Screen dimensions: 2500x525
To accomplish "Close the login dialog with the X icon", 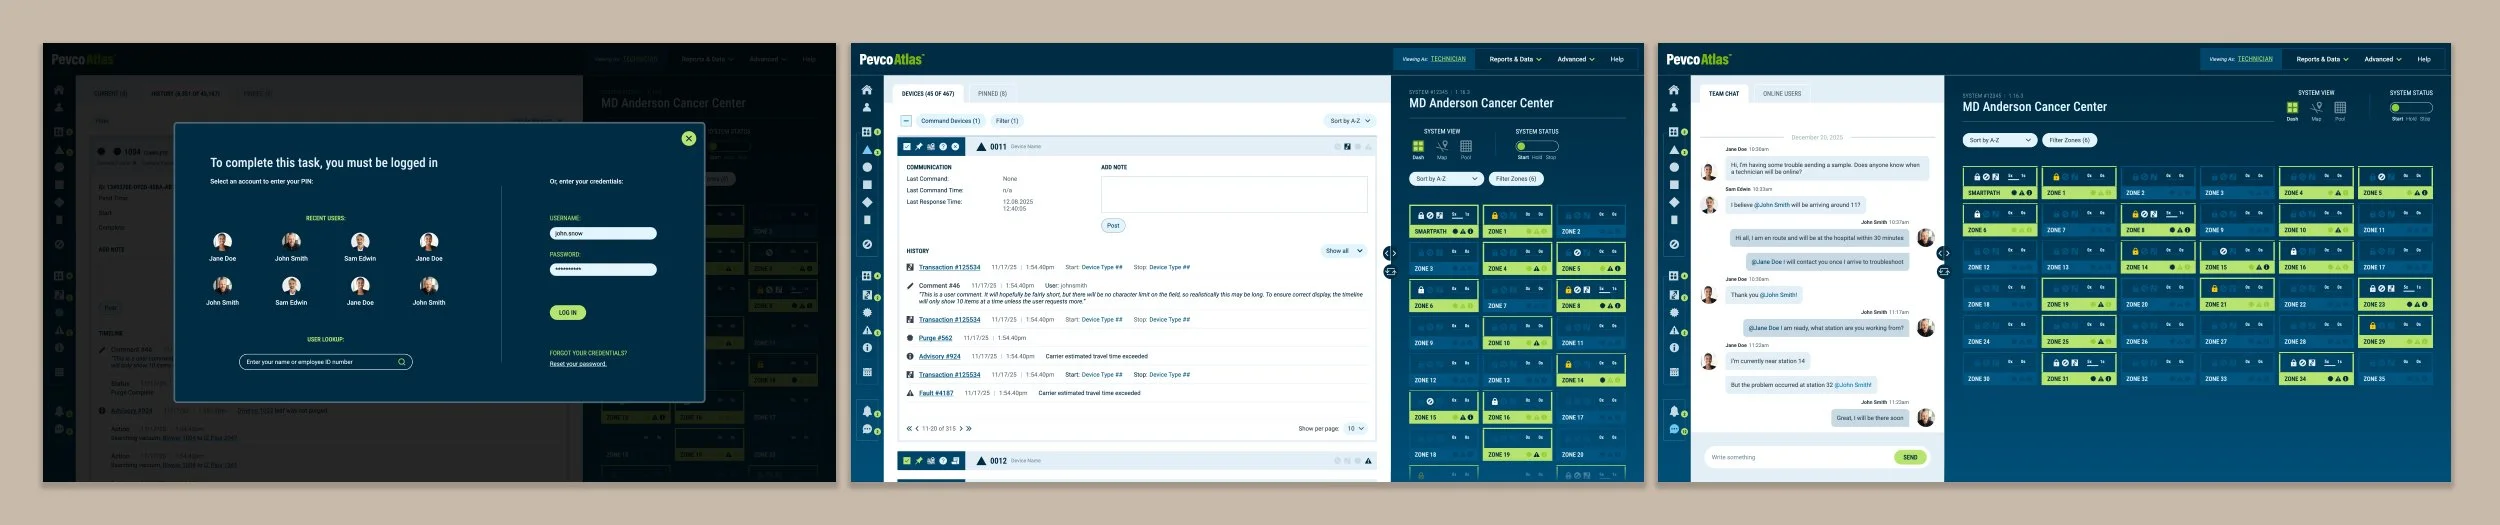I will pyautogui.click(x=688, y=139).
